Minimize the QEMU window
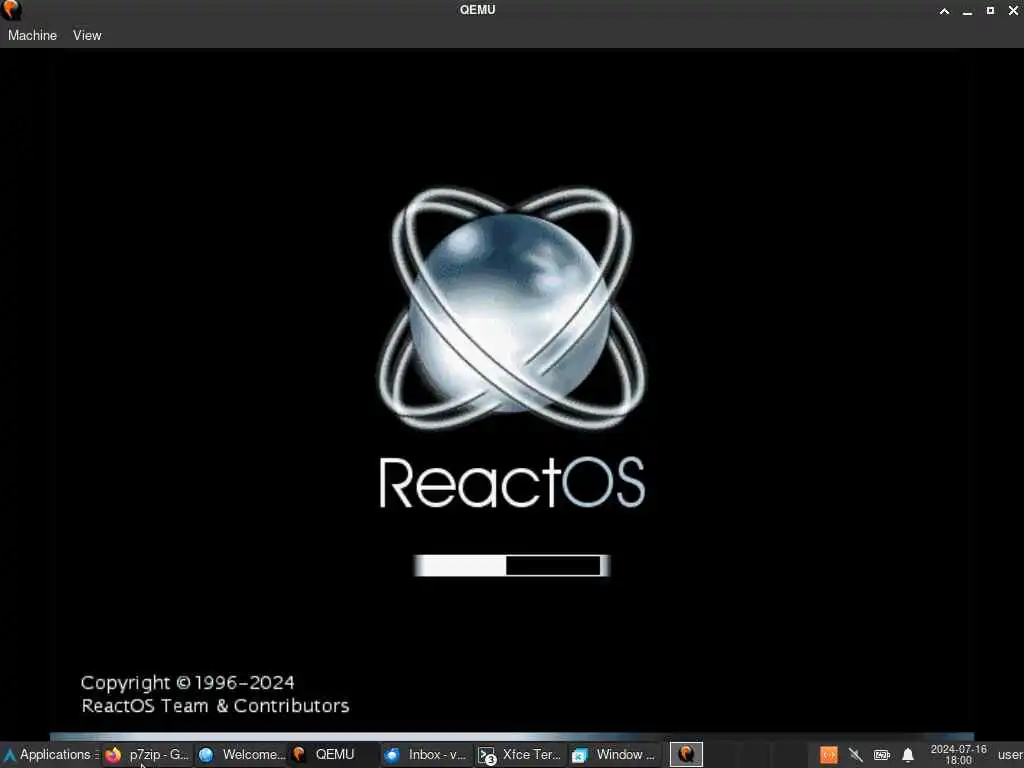The image size is (1024, 768). [967, 10]
